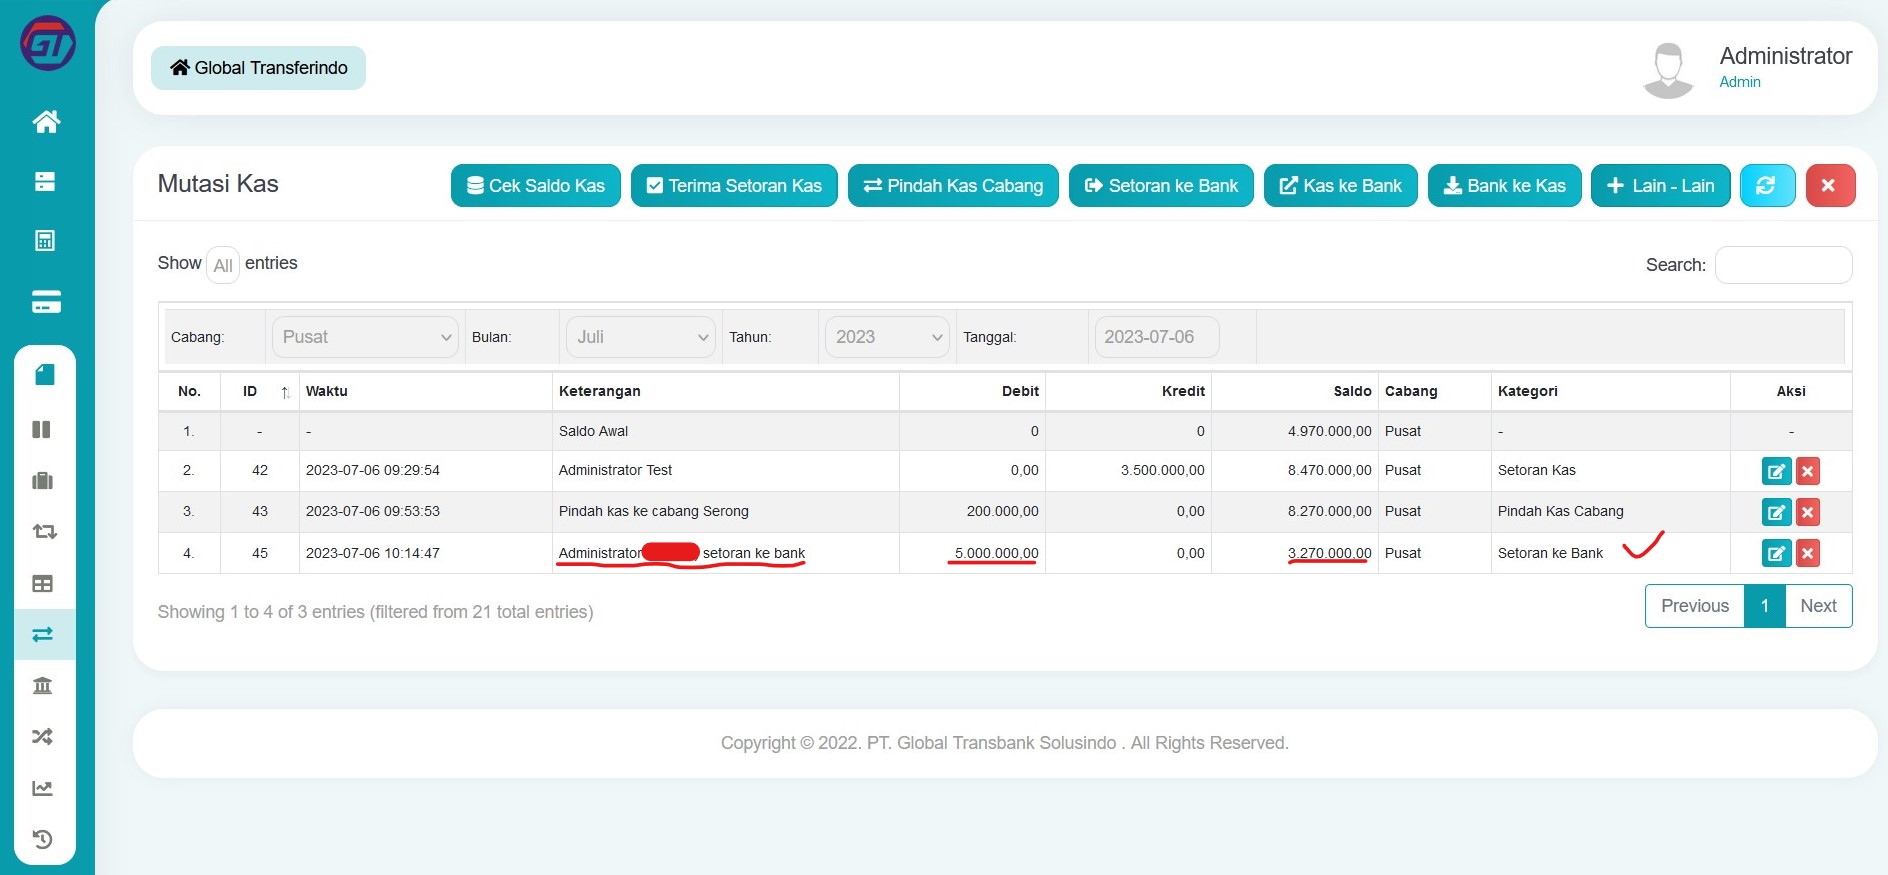1888x875 pixels.
Task: Open the table grid sidebar icon
Action: click(42, 583)
